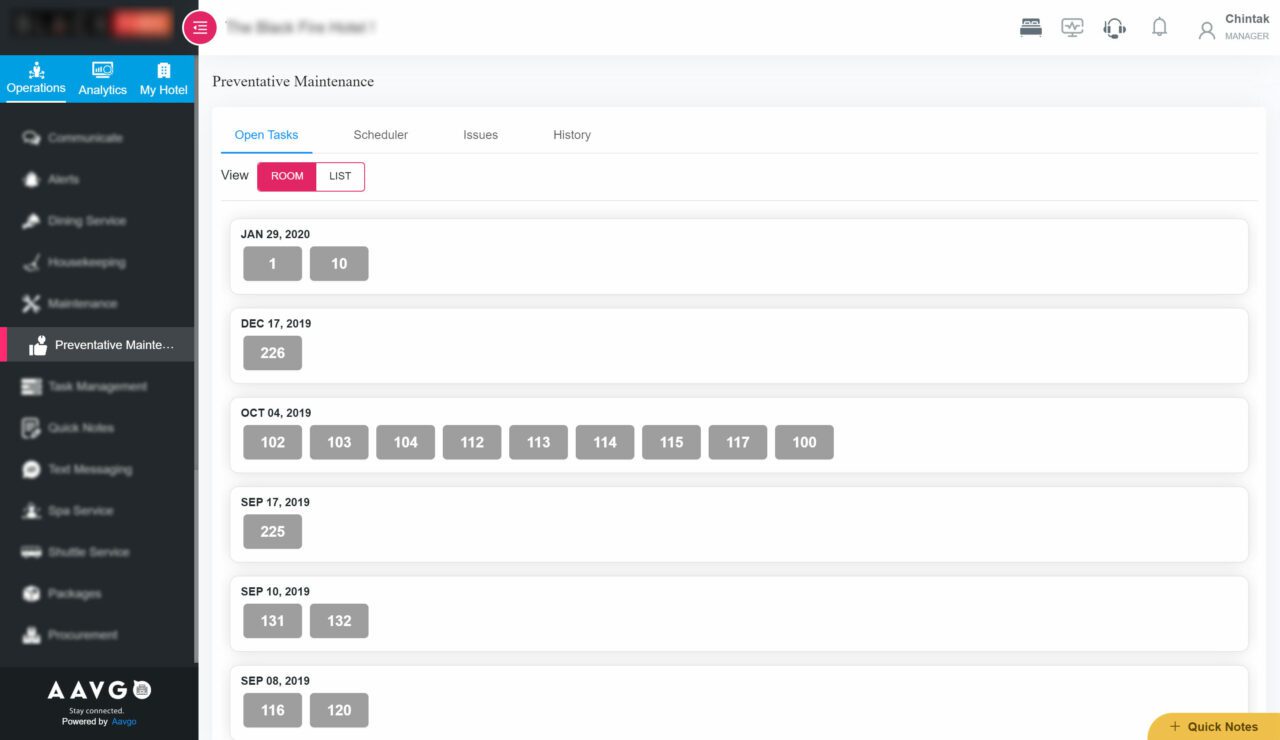Open the Chintak manager profile icon

(1206, 28)
